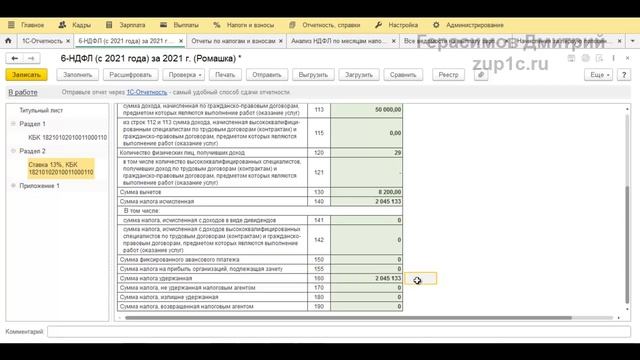The width and height of the screenshot is (640, 360).
Task: Click the Отправить button
Action: click(267, 75)
